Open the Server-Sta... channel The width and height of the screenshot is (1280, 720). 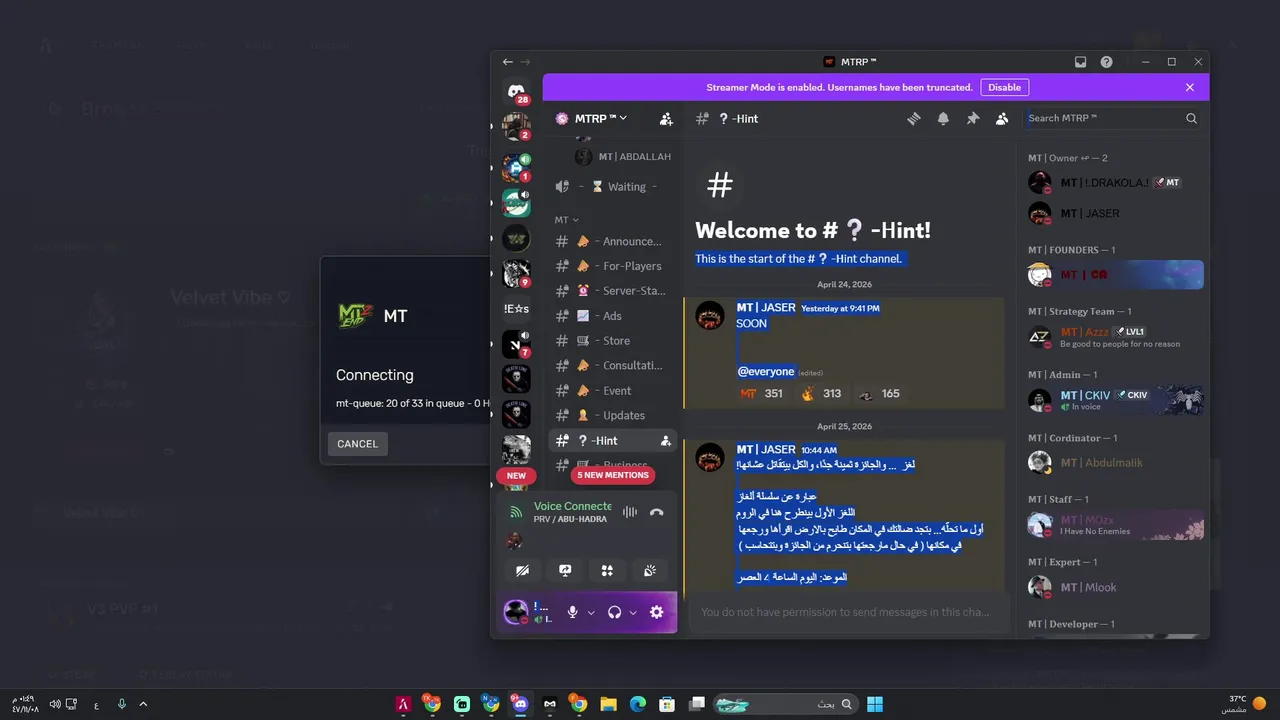[x=613, y=291]
